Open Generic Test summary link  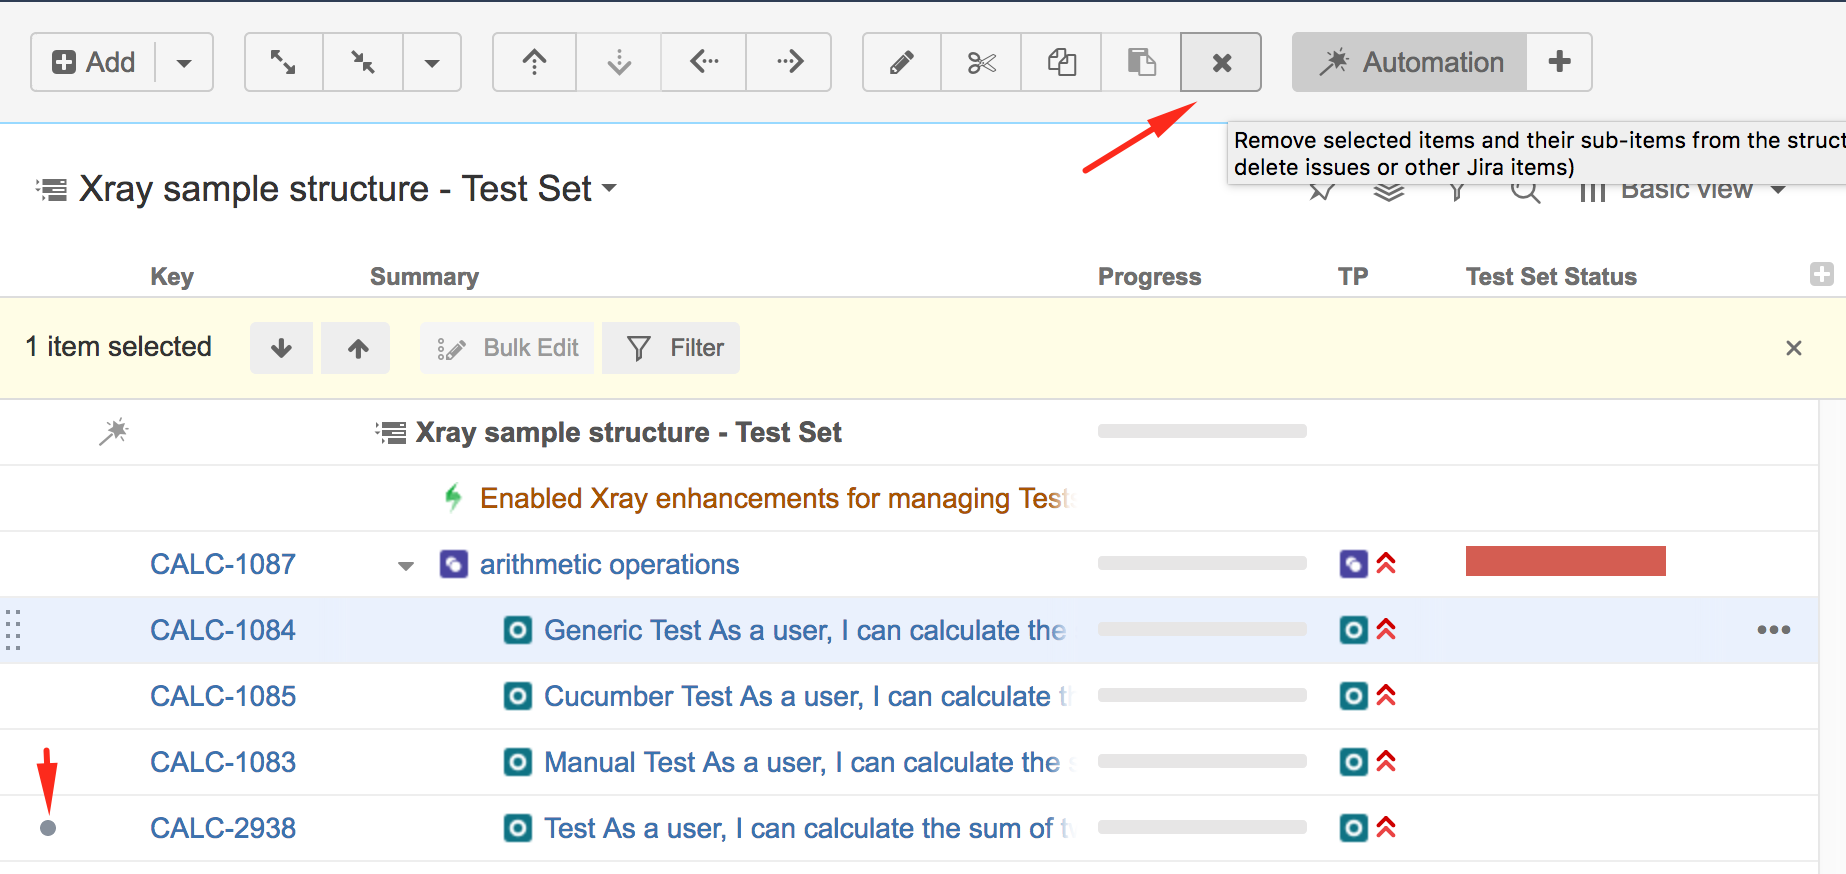click(x=805, y=630)
